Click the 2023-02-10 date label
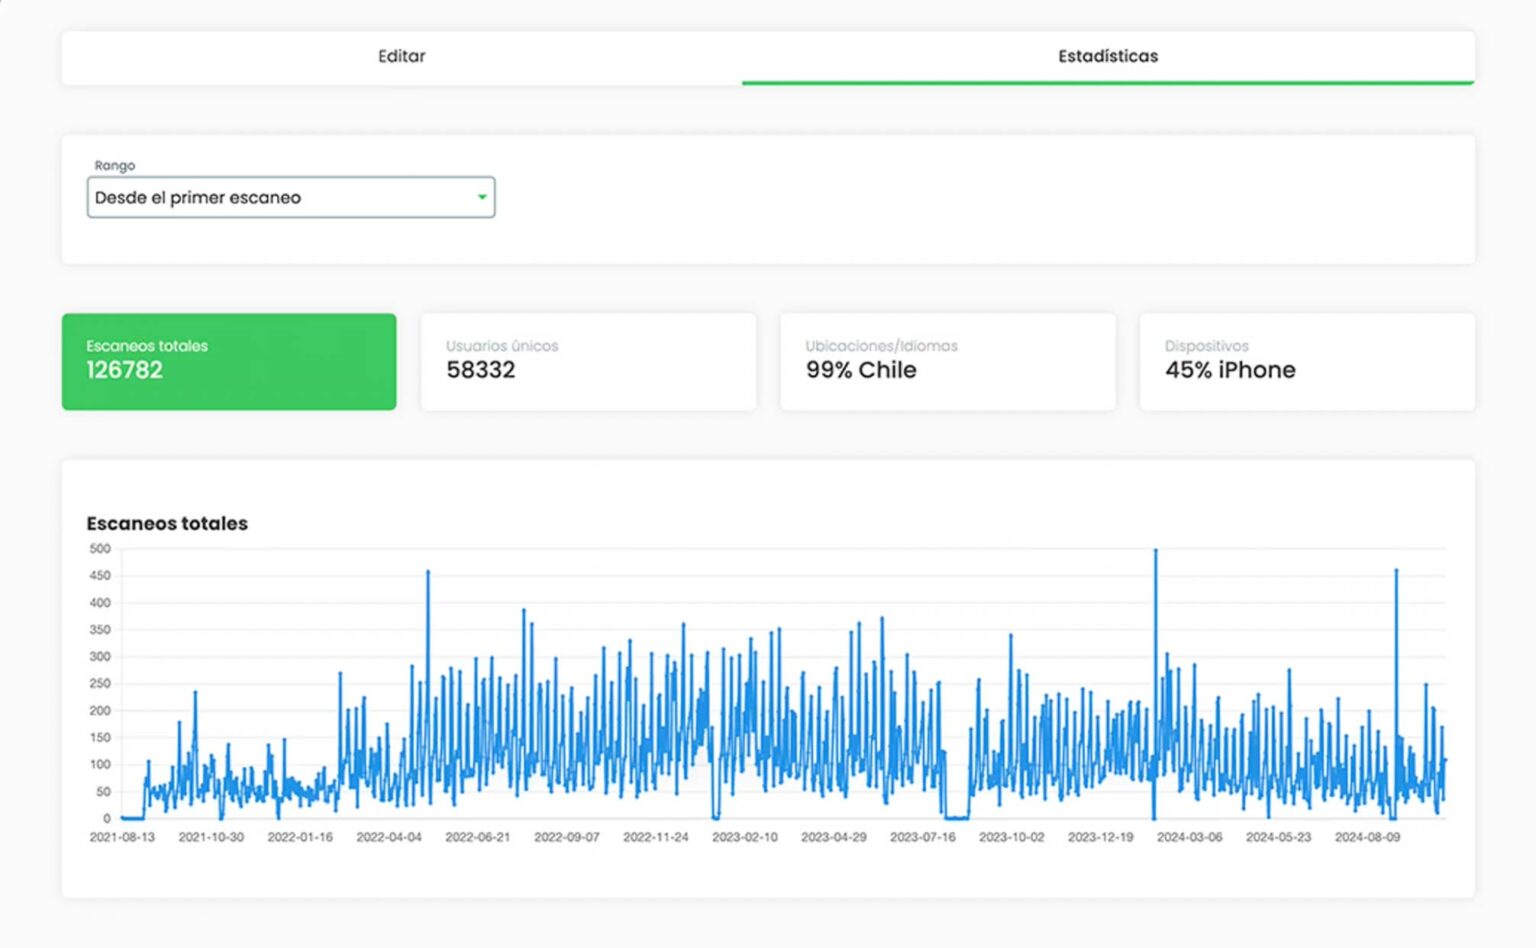 [744, 837]
